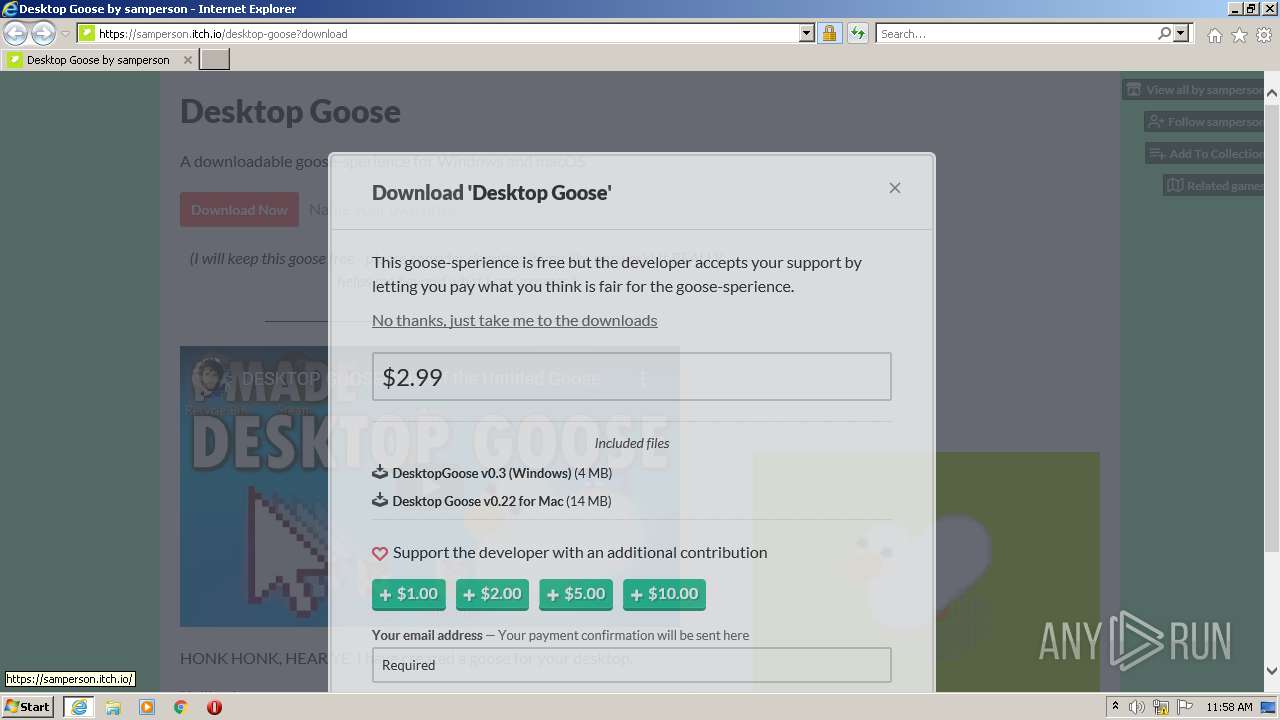Image resolution: width=1280 pixels, height=720 pixels.
Task: Click the address bar URL
Action: [223, 34]
